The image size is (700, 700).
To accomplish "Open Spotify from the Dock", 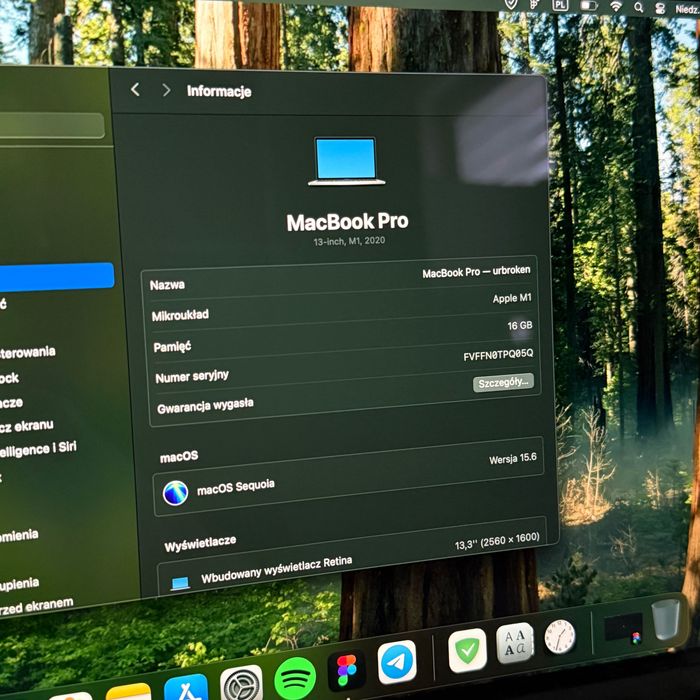I will (x=295, y=679).
